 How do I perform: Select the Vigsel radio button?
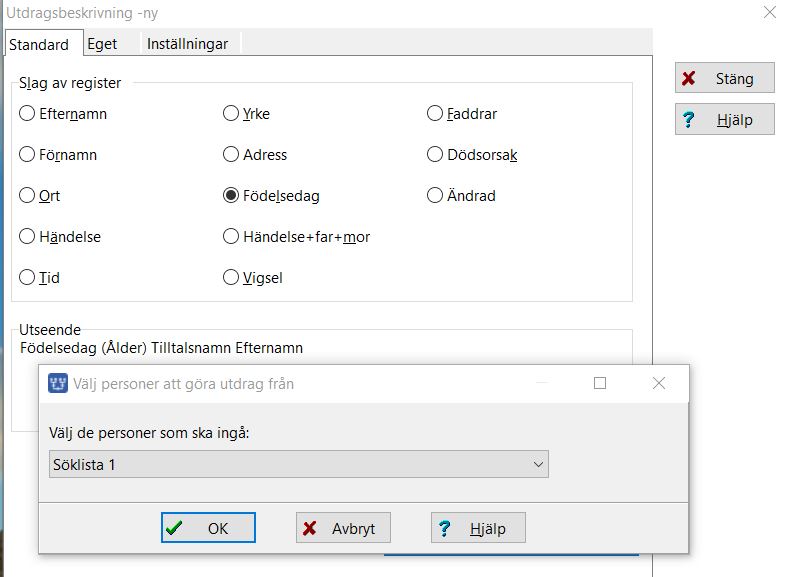click(231, 278)
